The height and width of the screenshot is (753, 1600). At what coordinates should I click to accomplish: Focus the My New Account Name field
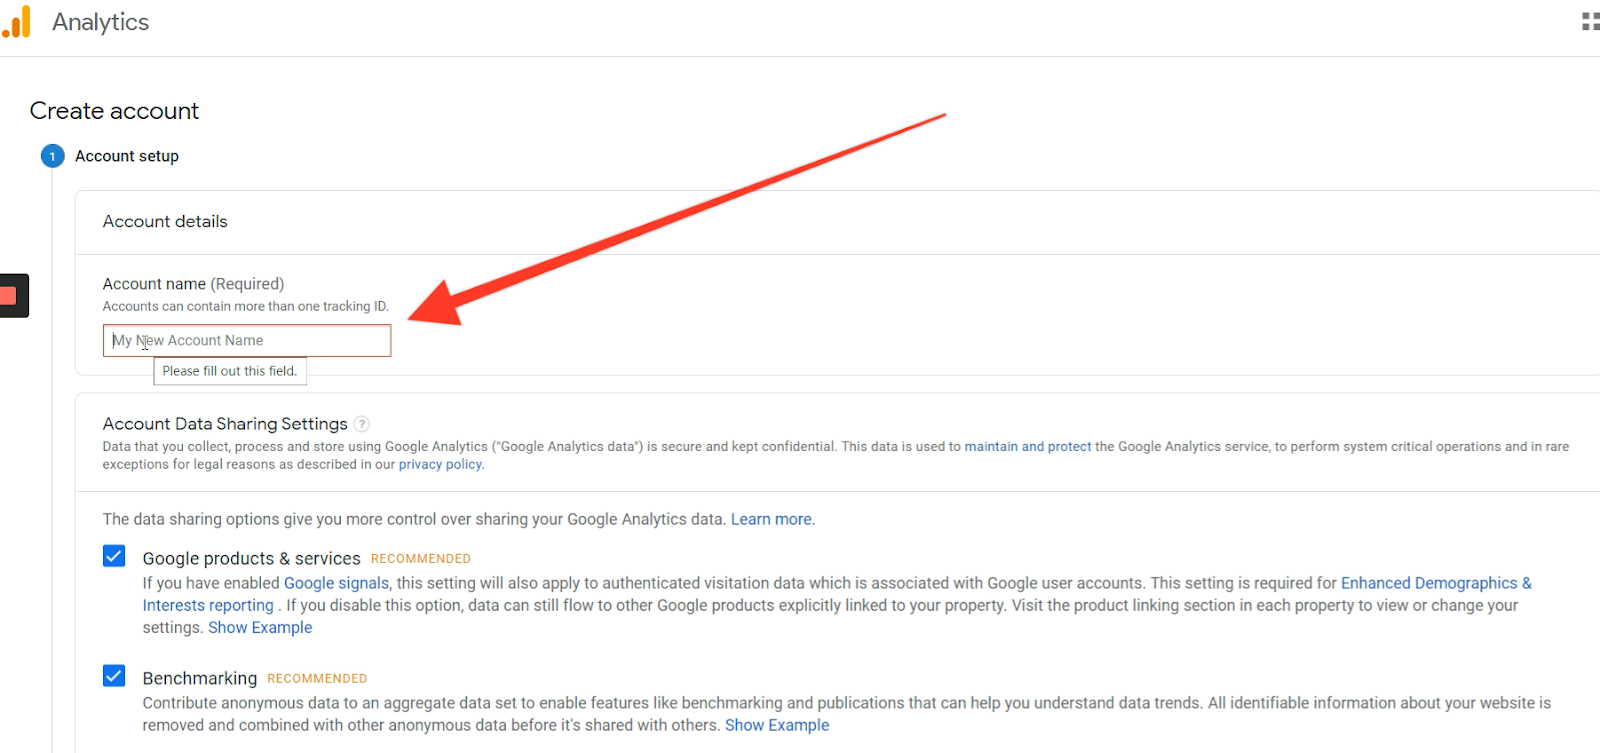tap(247, 340)
